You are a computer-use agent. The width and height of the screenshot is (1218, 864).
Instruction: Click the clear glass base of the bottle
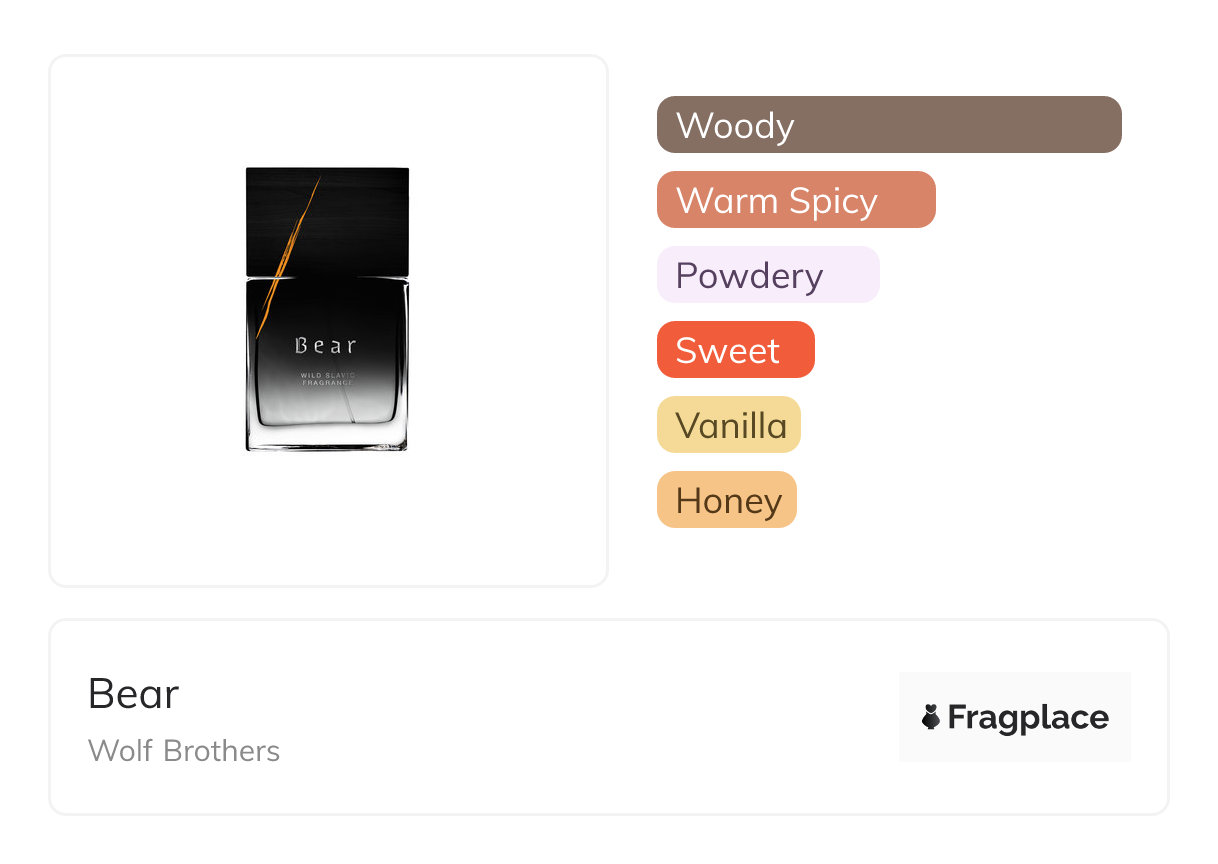(x=327, y=440)
